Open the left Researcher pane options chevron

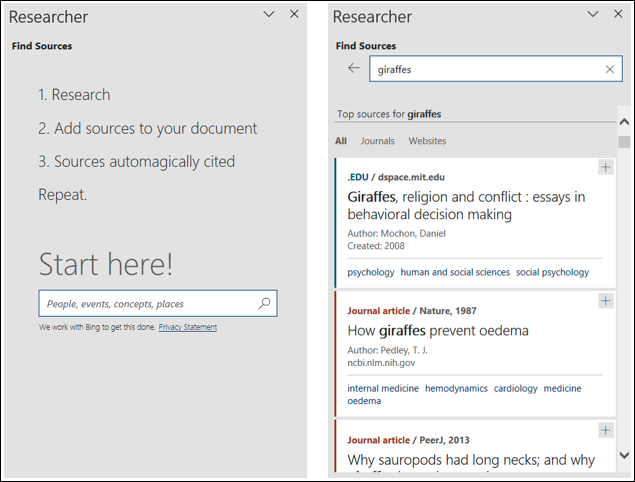click(x=268, y=15)
